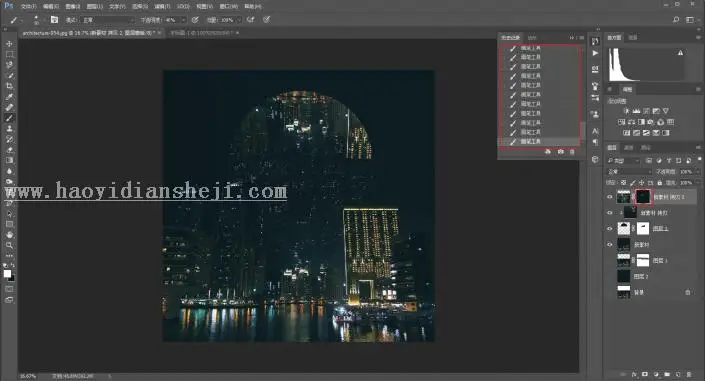Add a Levels adjustment layer
This screenshot has height=381, width=705.
636,111
